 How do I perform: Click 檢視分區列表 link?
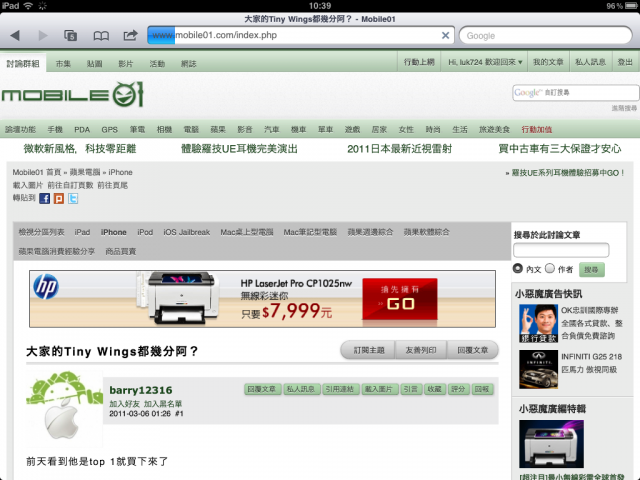pyautogui.click(x=42, y=232)
